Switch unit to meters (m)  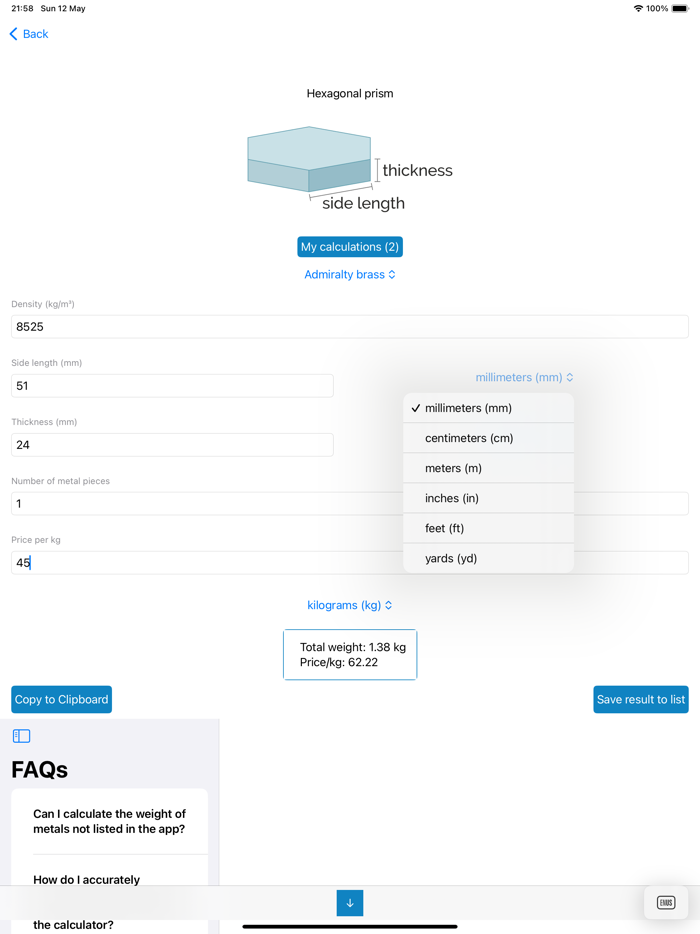[x=488, y=467]
